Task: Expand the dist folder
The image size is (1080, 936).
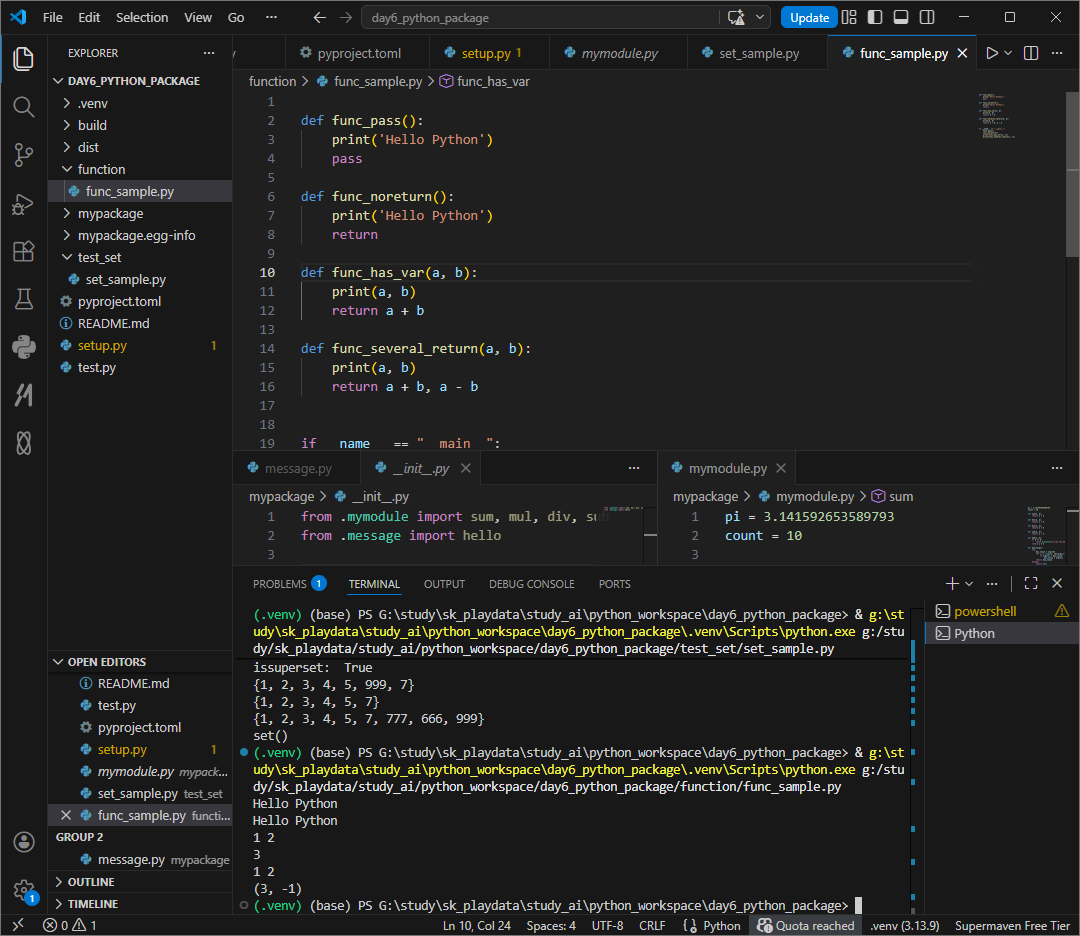Action: tap(141, 147)
